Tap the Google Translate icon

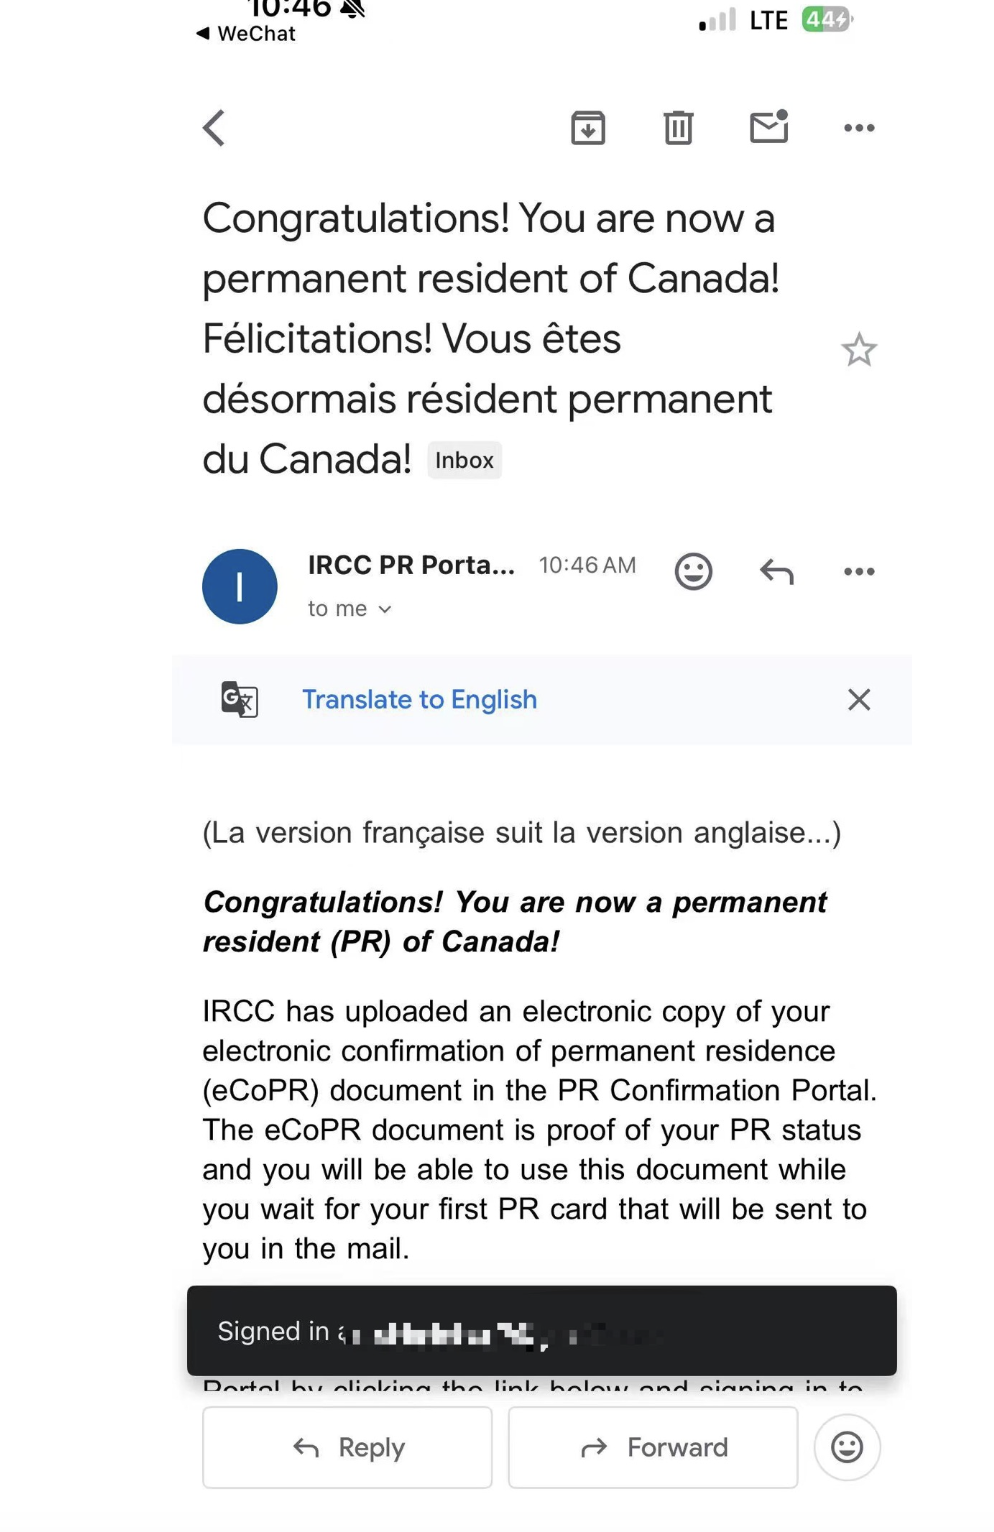[239, 699]
